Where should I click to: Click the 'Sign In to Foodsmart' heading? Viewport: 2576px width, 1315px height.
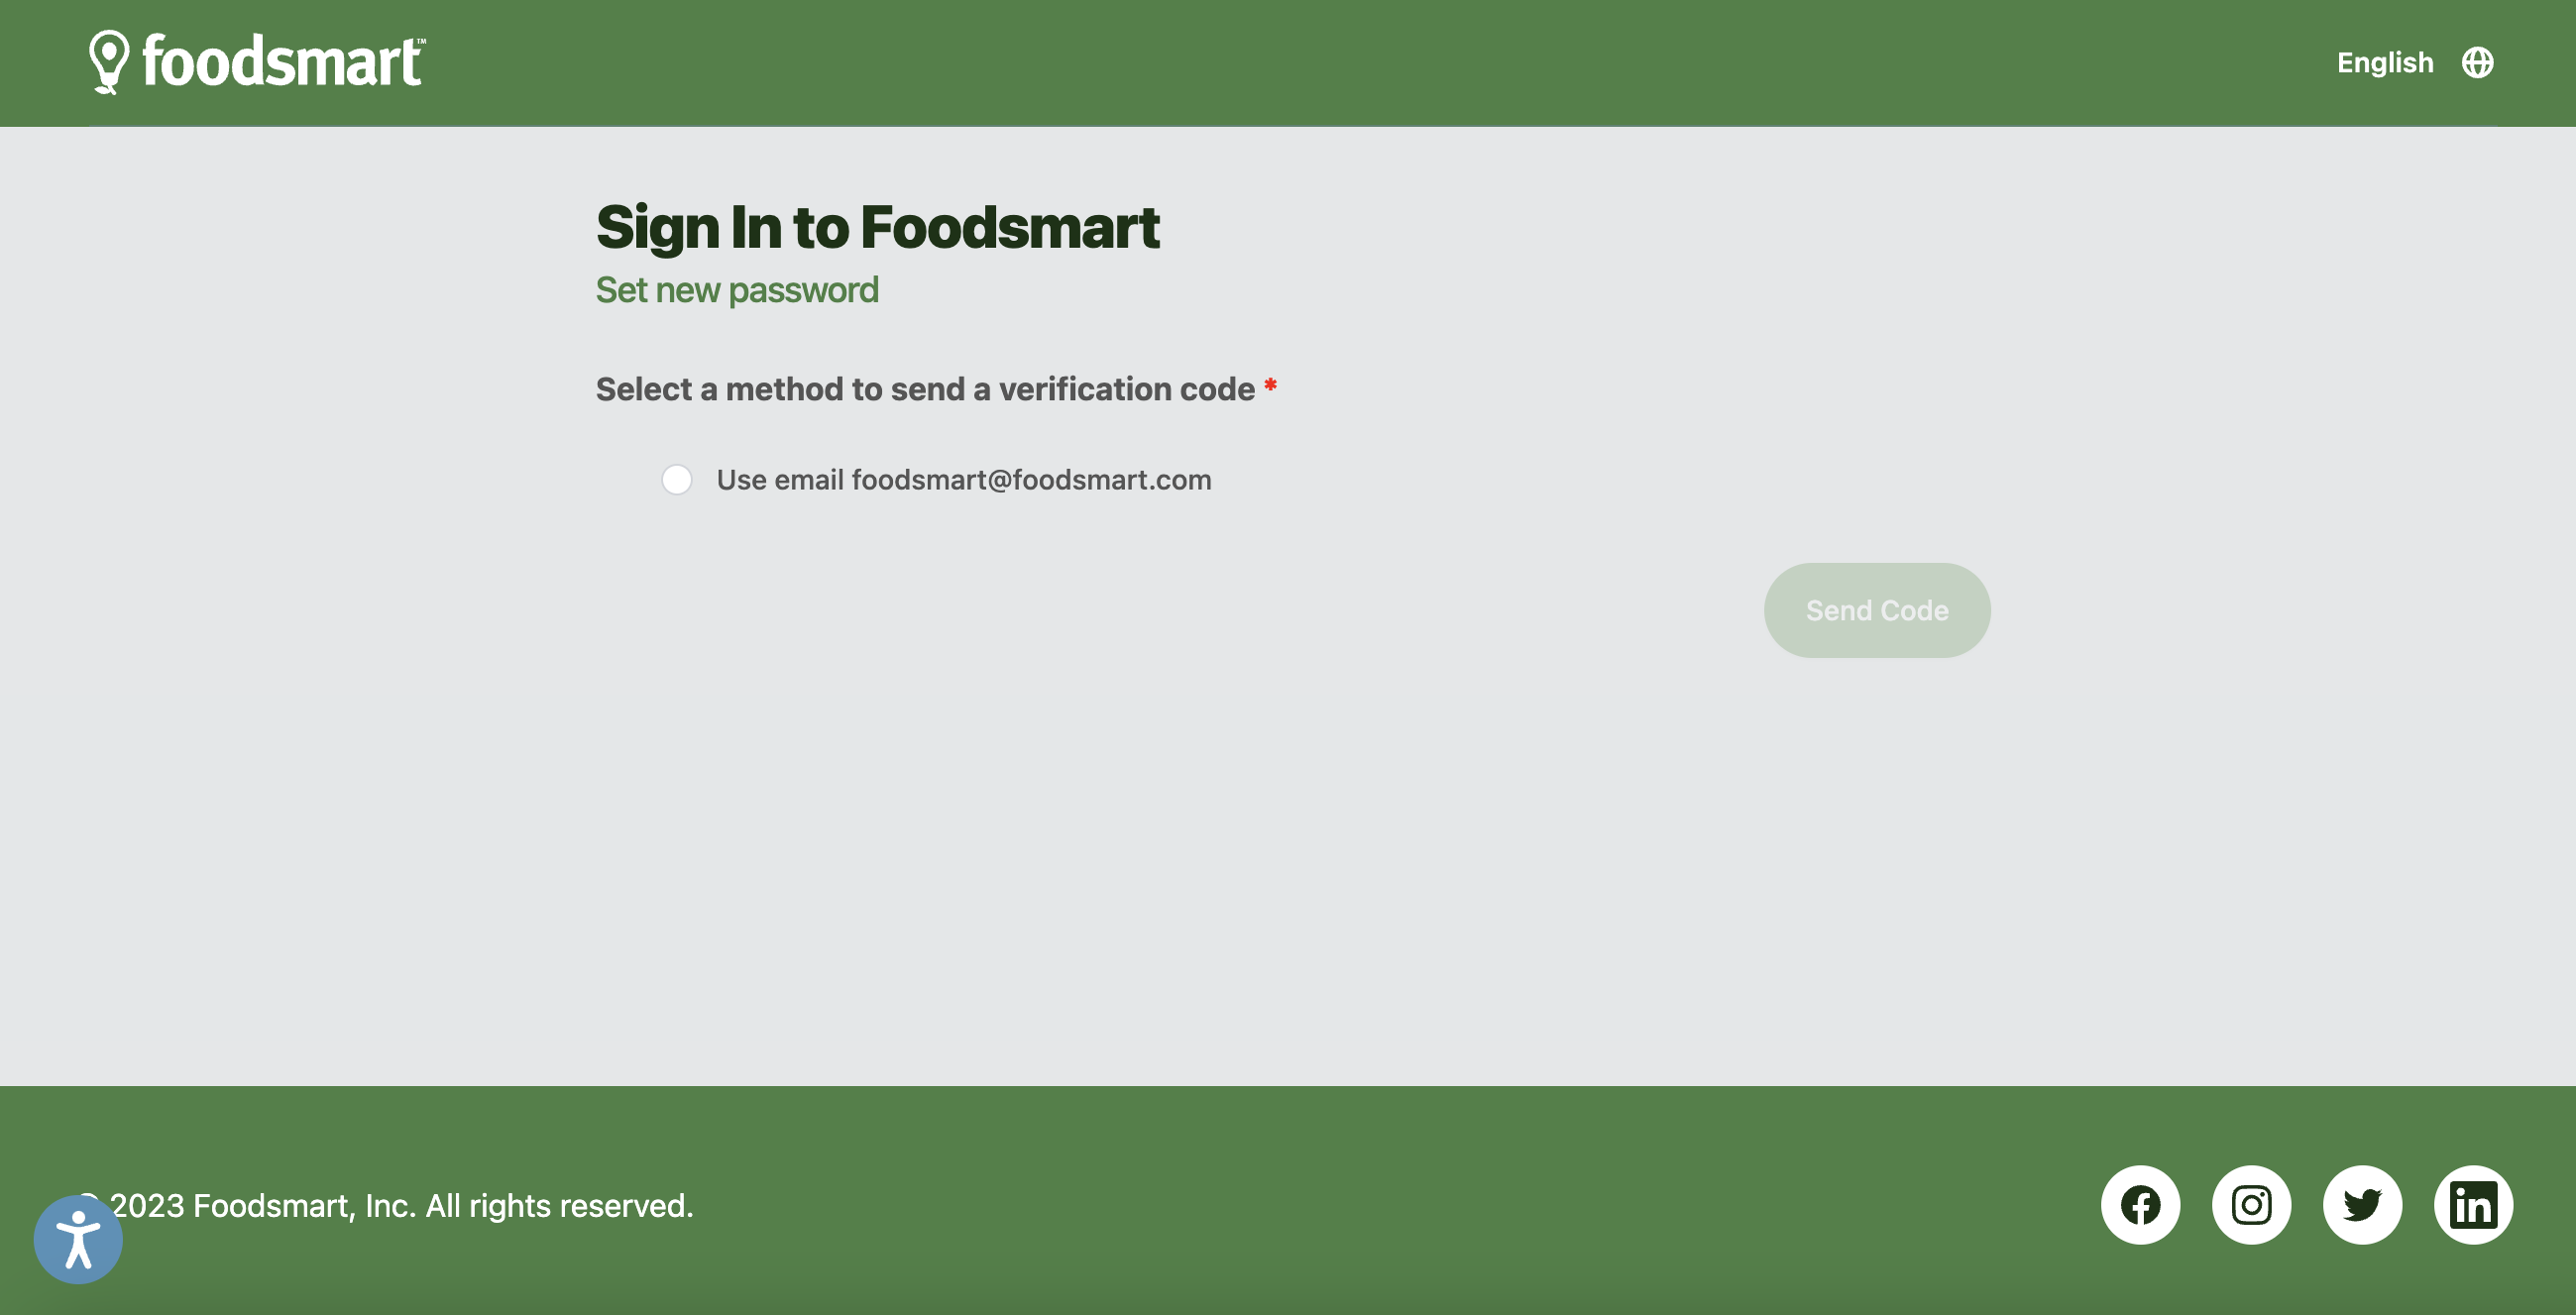tap(877, 227)
